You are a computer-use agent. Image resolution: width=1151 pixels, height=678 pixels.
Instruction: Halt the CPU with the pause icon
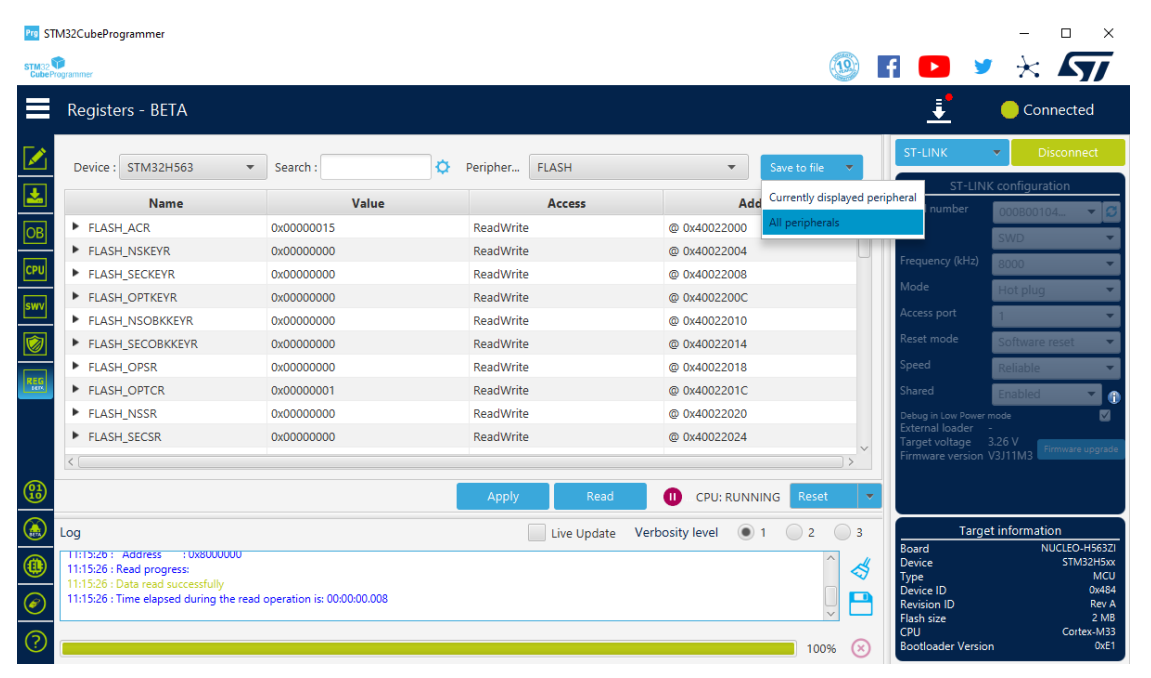(x=672, y=497)
